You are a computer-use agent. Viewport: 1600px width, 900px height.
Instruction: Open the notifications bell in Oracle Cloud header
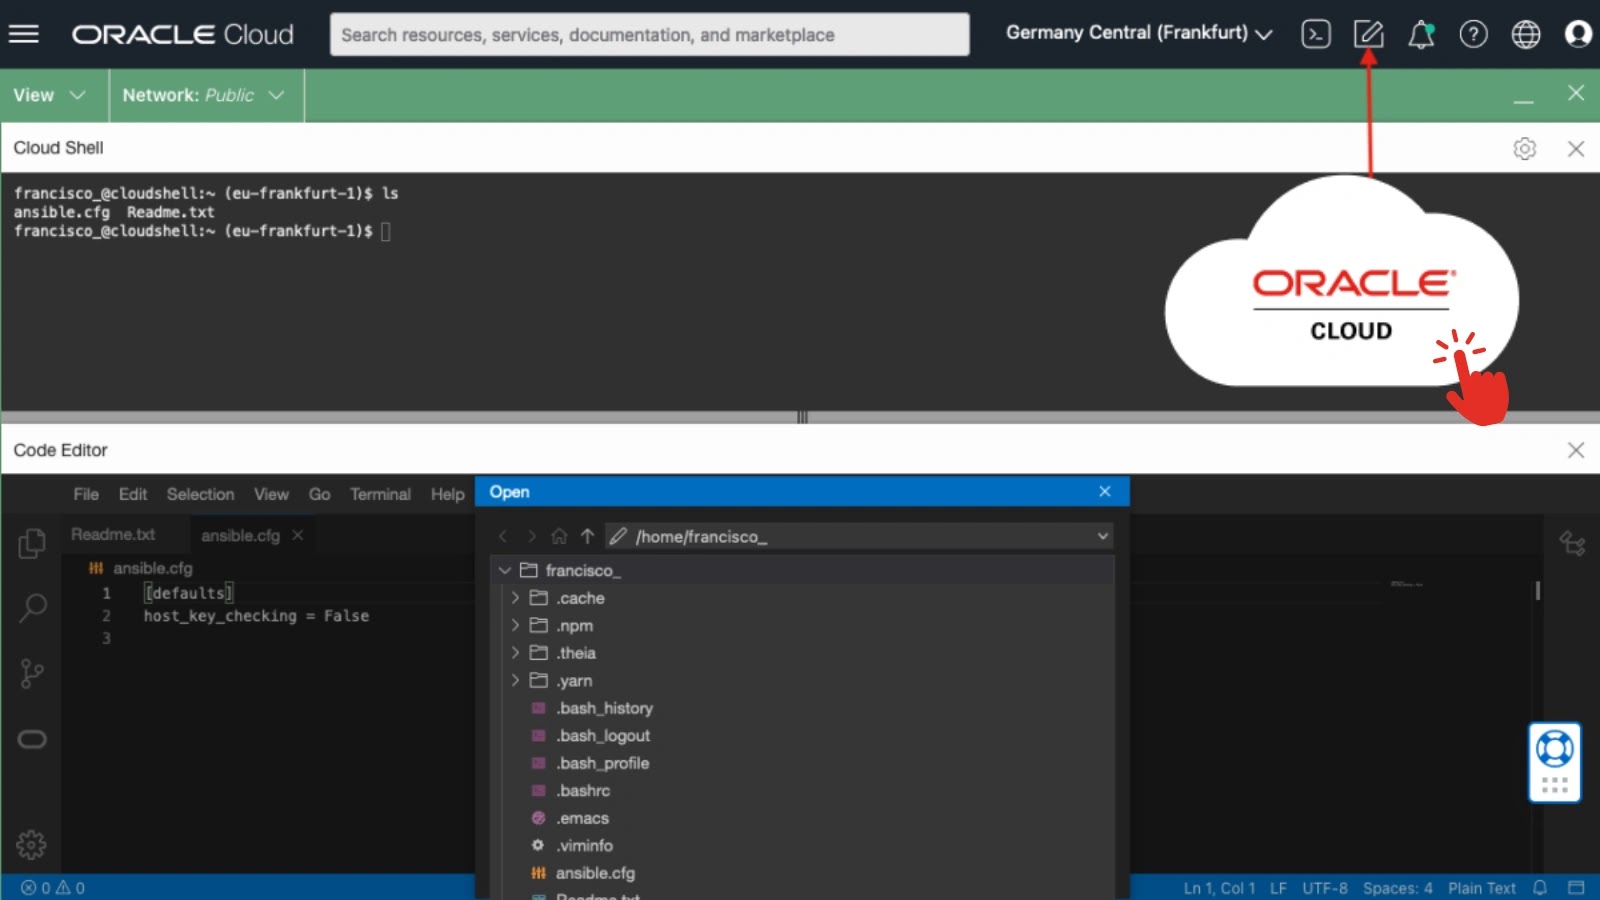tap(1421, 34)
